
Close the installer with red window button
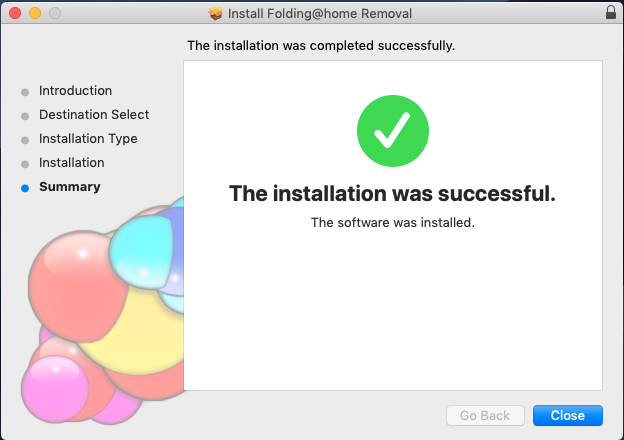[15, 13]
